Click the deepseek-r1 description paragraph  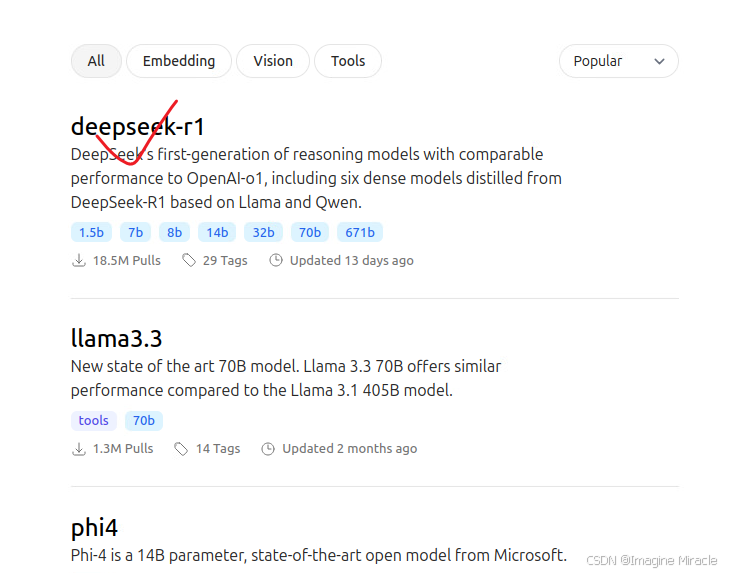click(316, 178)
